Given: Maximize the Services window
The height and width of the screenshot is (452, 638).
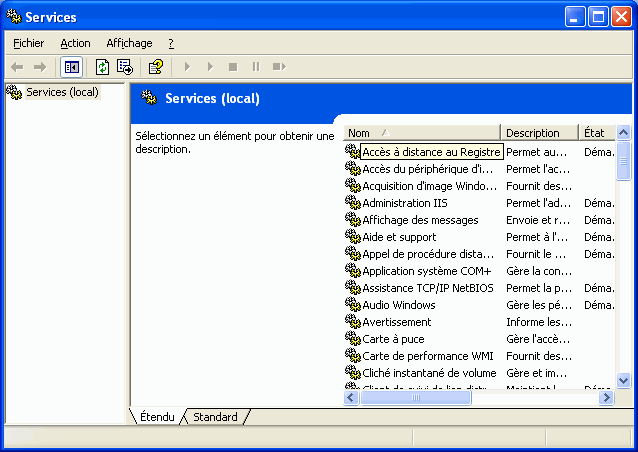Looking at the screenshot, I should [598, 17].
